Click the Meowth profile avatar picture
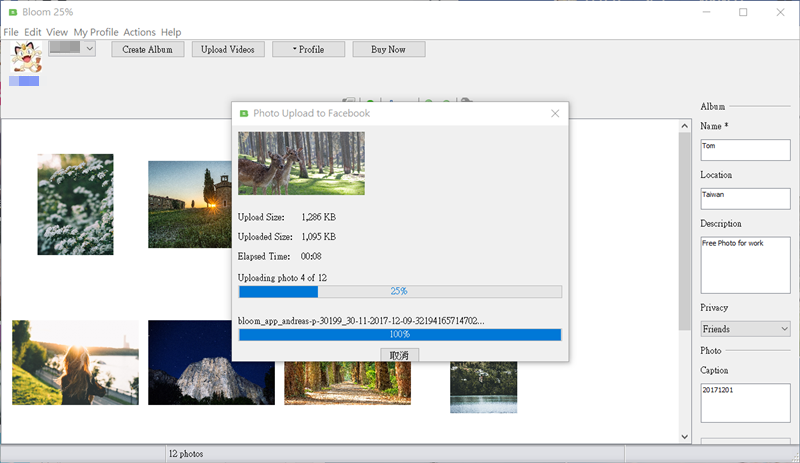This screenshot has height=463, width=800. [x=25, y=56]
